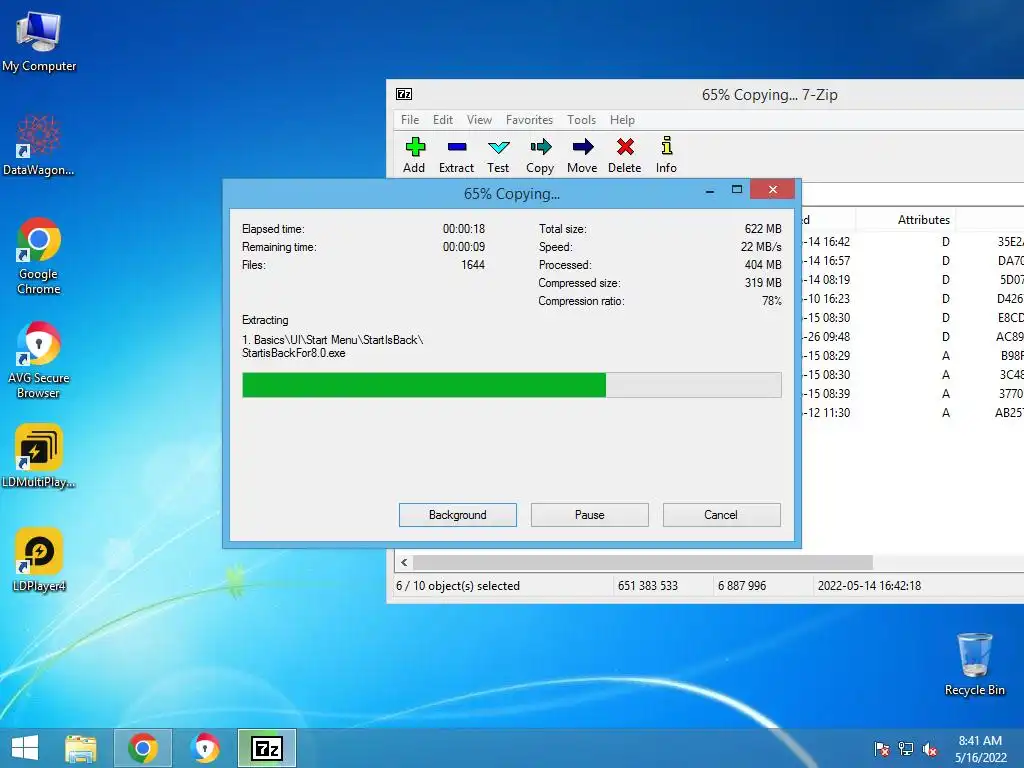Open the View menu in 7-Zip
1024x768 pixels.
click(x=479, y=120)
